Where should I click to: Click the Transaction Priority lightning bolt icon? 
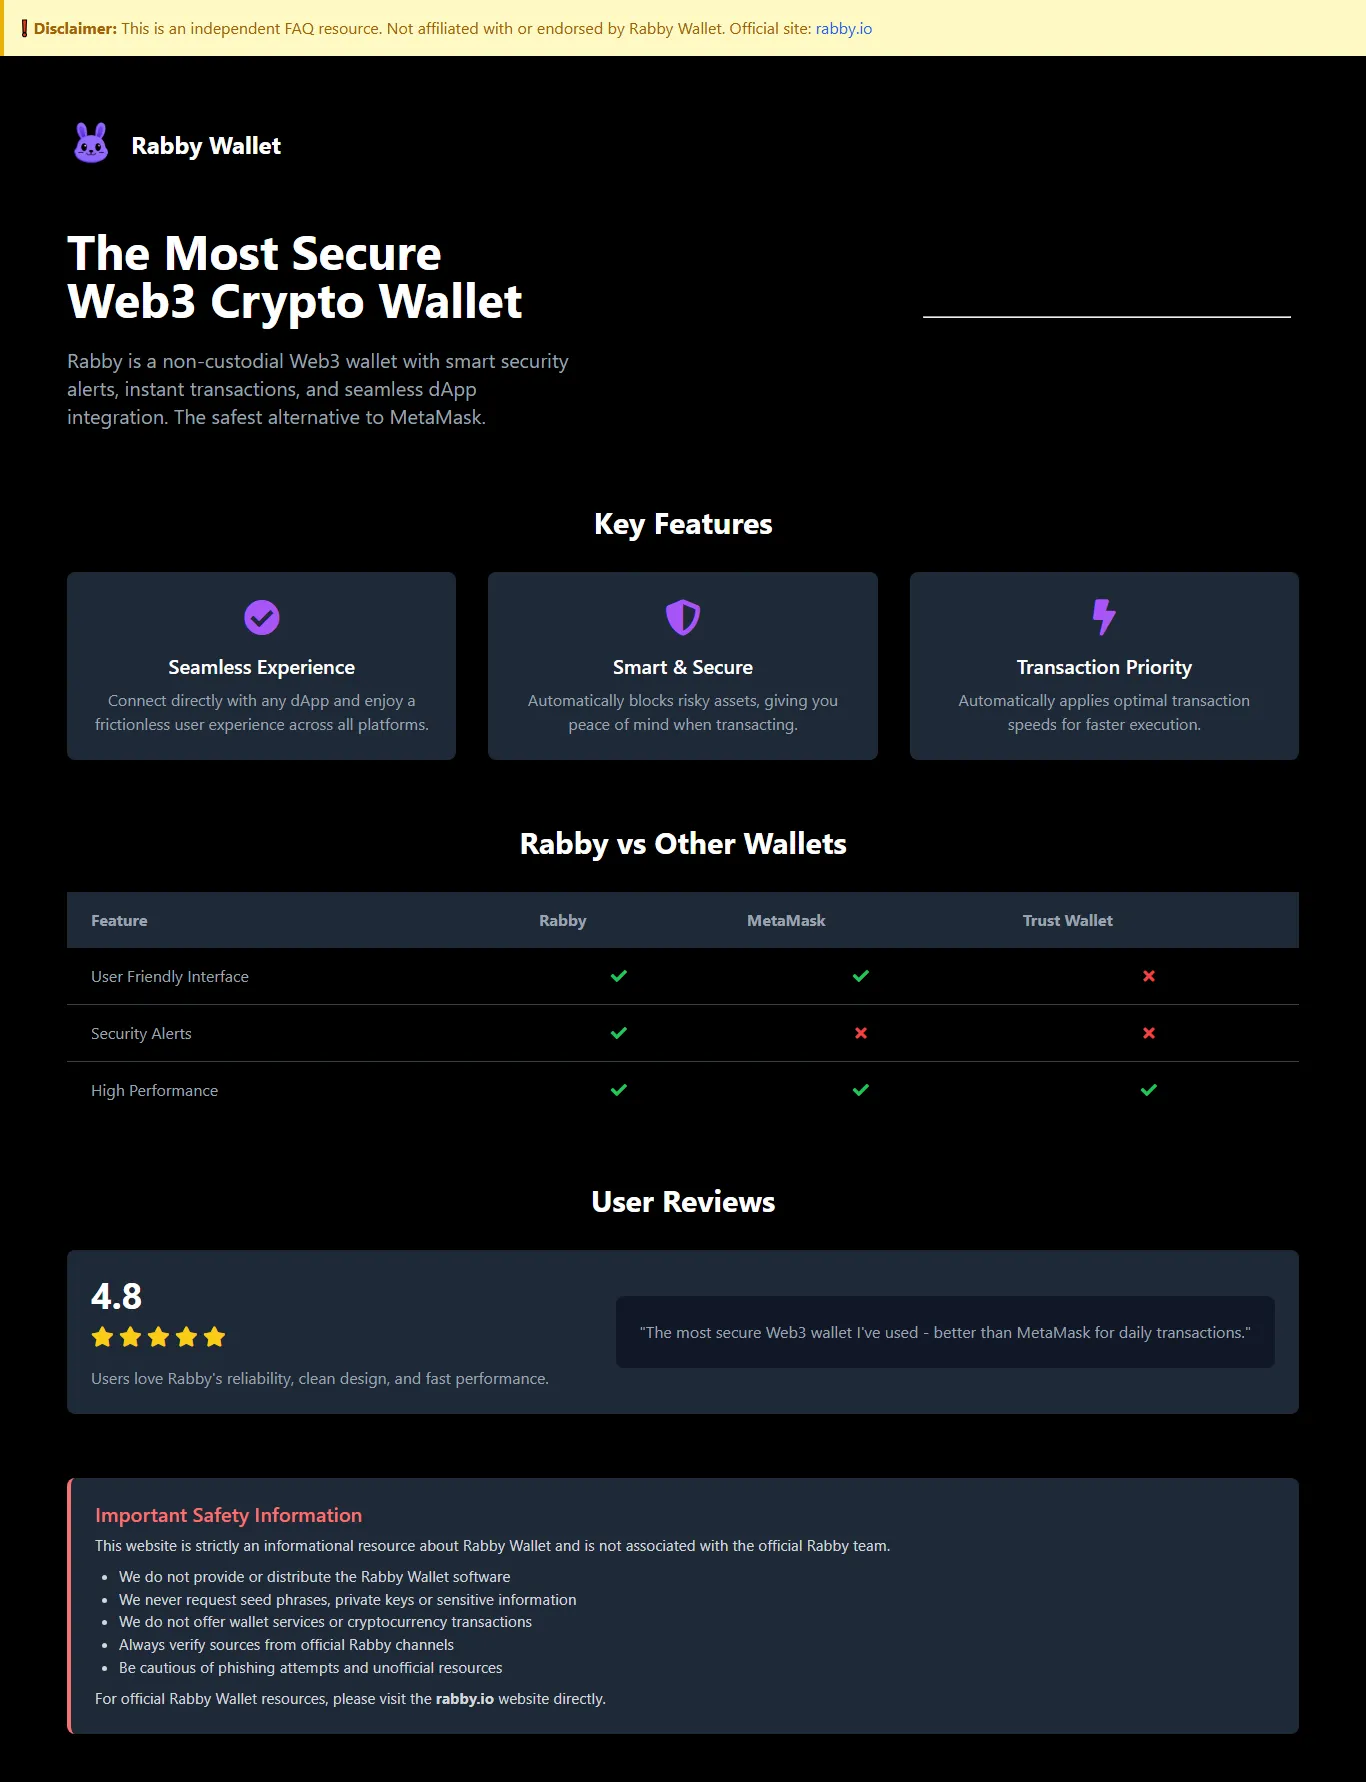pyautogui.click(x=1104, y=617)
